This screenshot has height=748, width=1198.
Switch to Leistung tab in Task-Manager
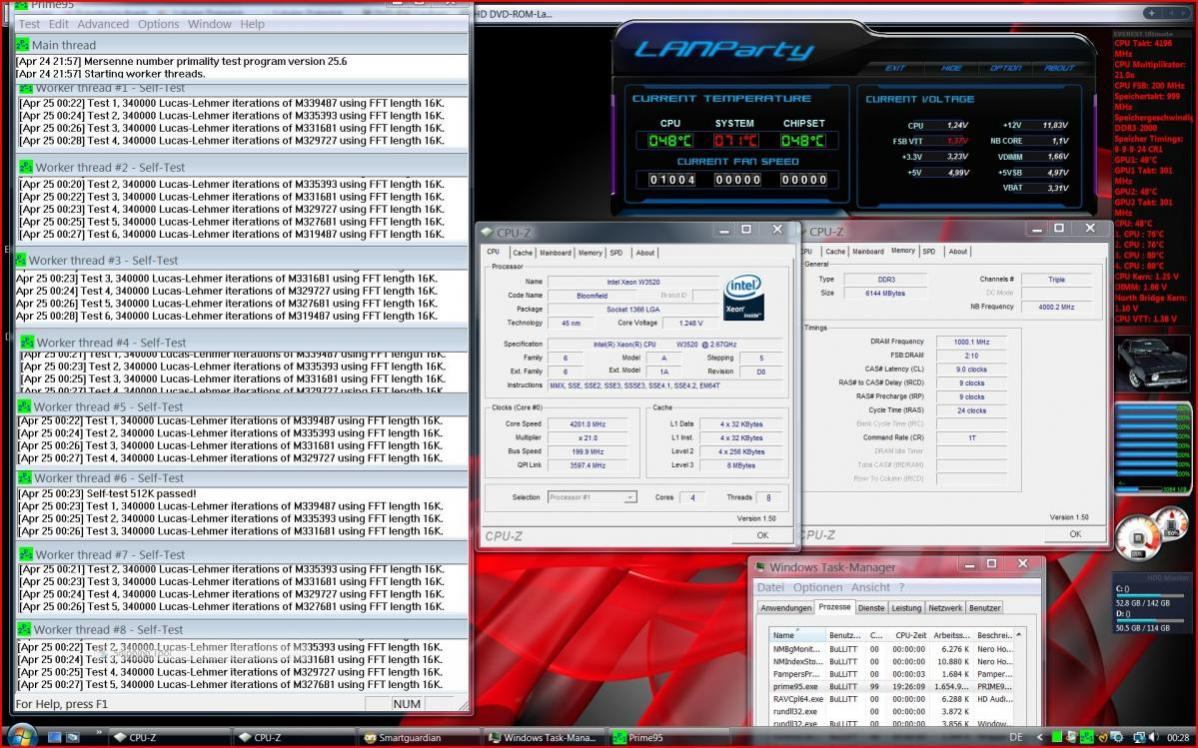[x=906, y=608]
